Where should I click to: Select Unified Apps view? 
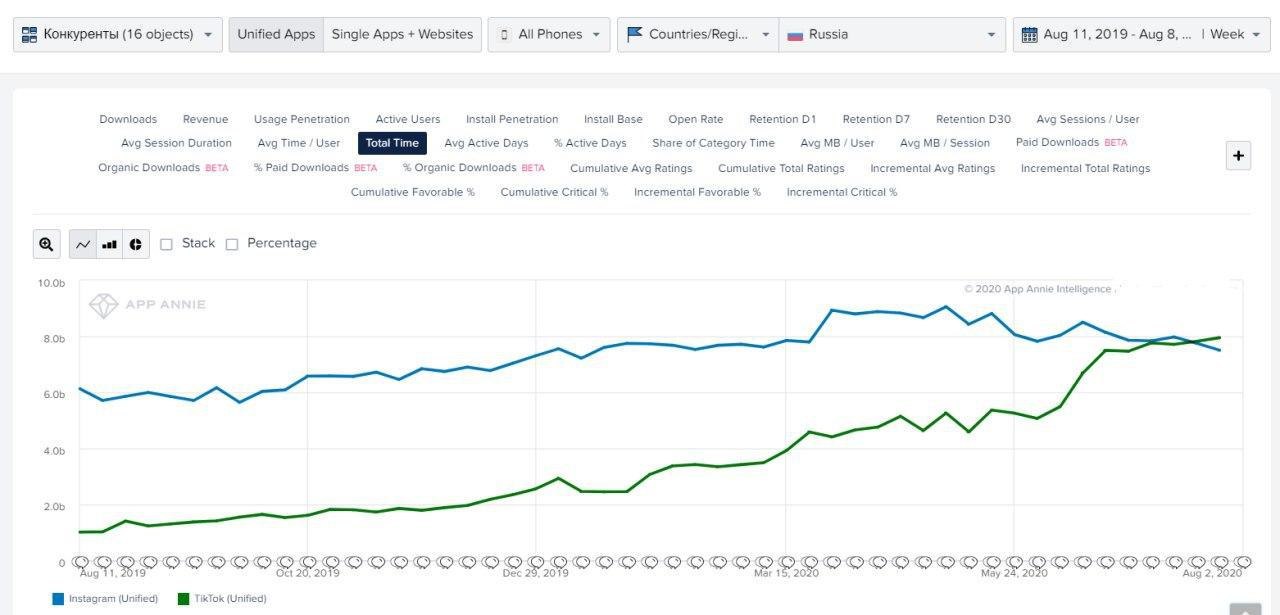[x=276, y=34]
